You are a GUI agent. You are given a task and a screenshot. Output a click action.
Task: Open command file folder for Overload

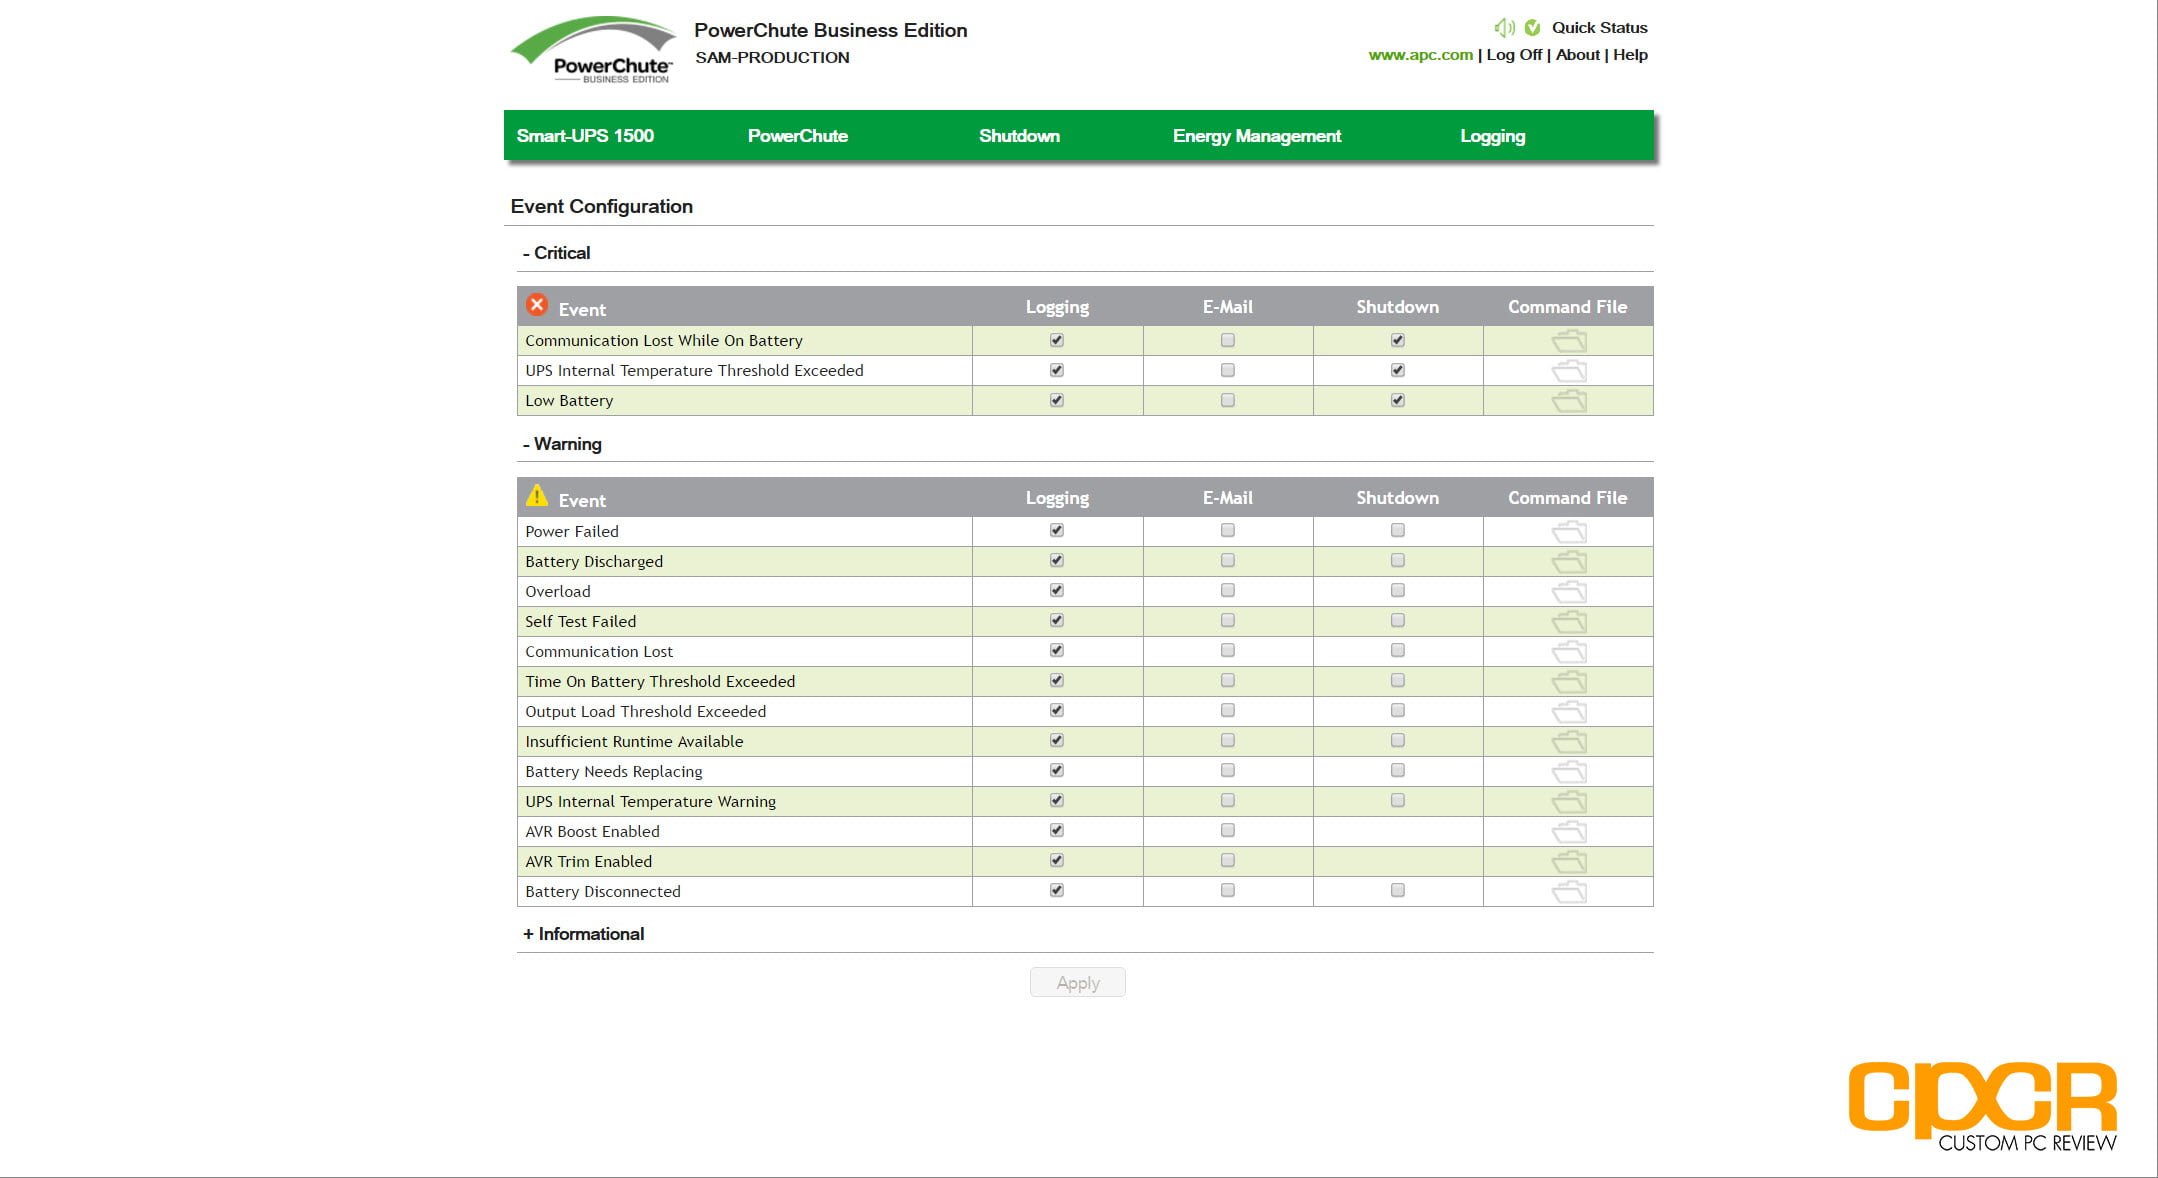pyautogui.click(x=1569, y=592)
